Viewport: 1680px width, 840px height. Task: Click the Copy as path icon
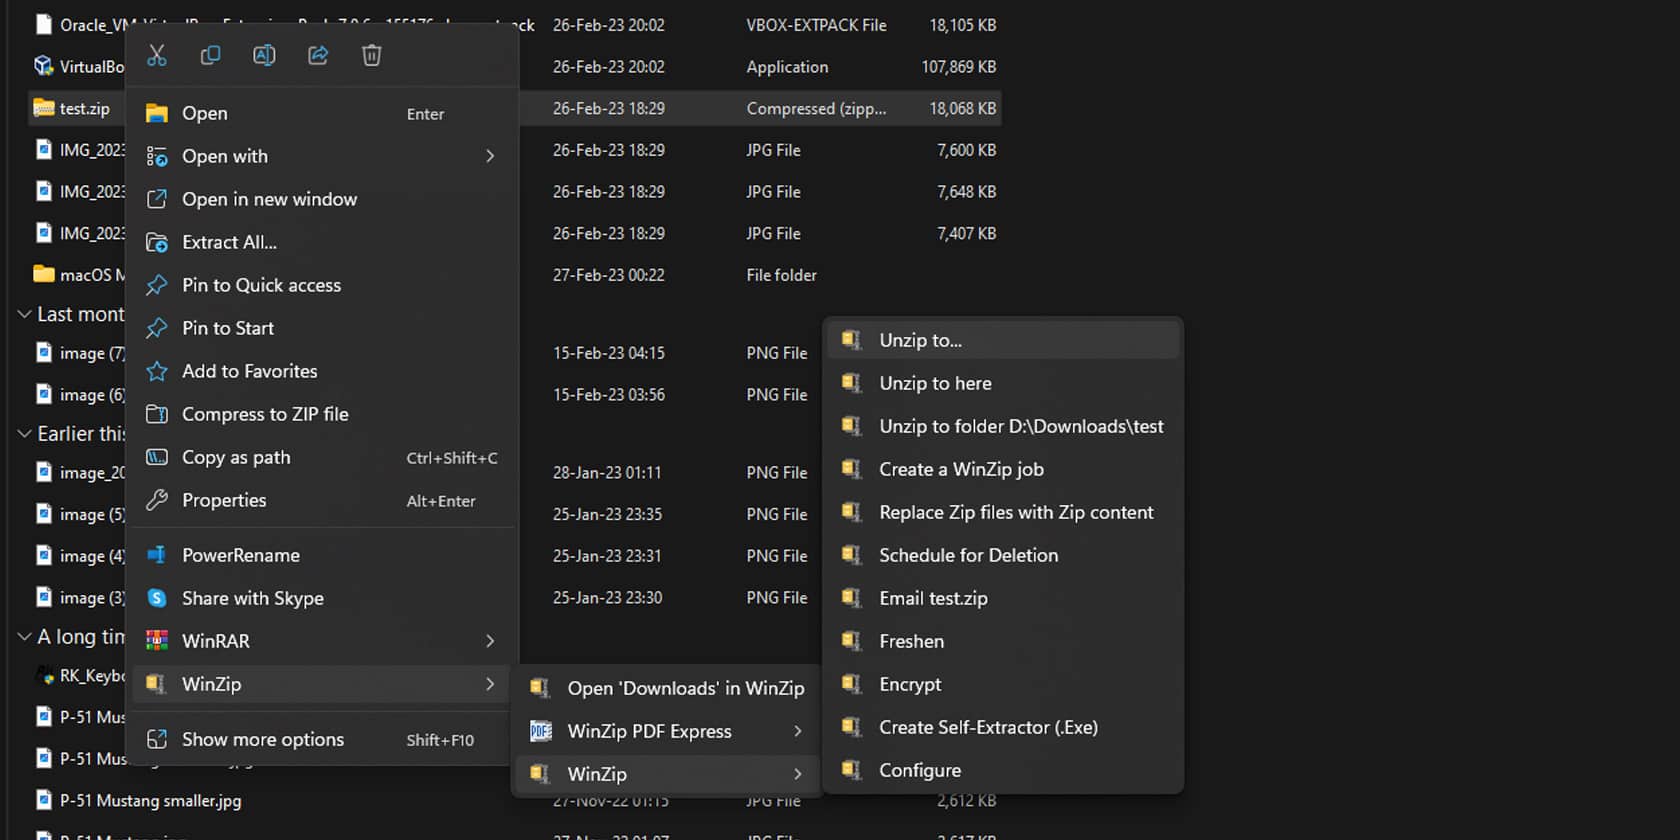(157, 457)
